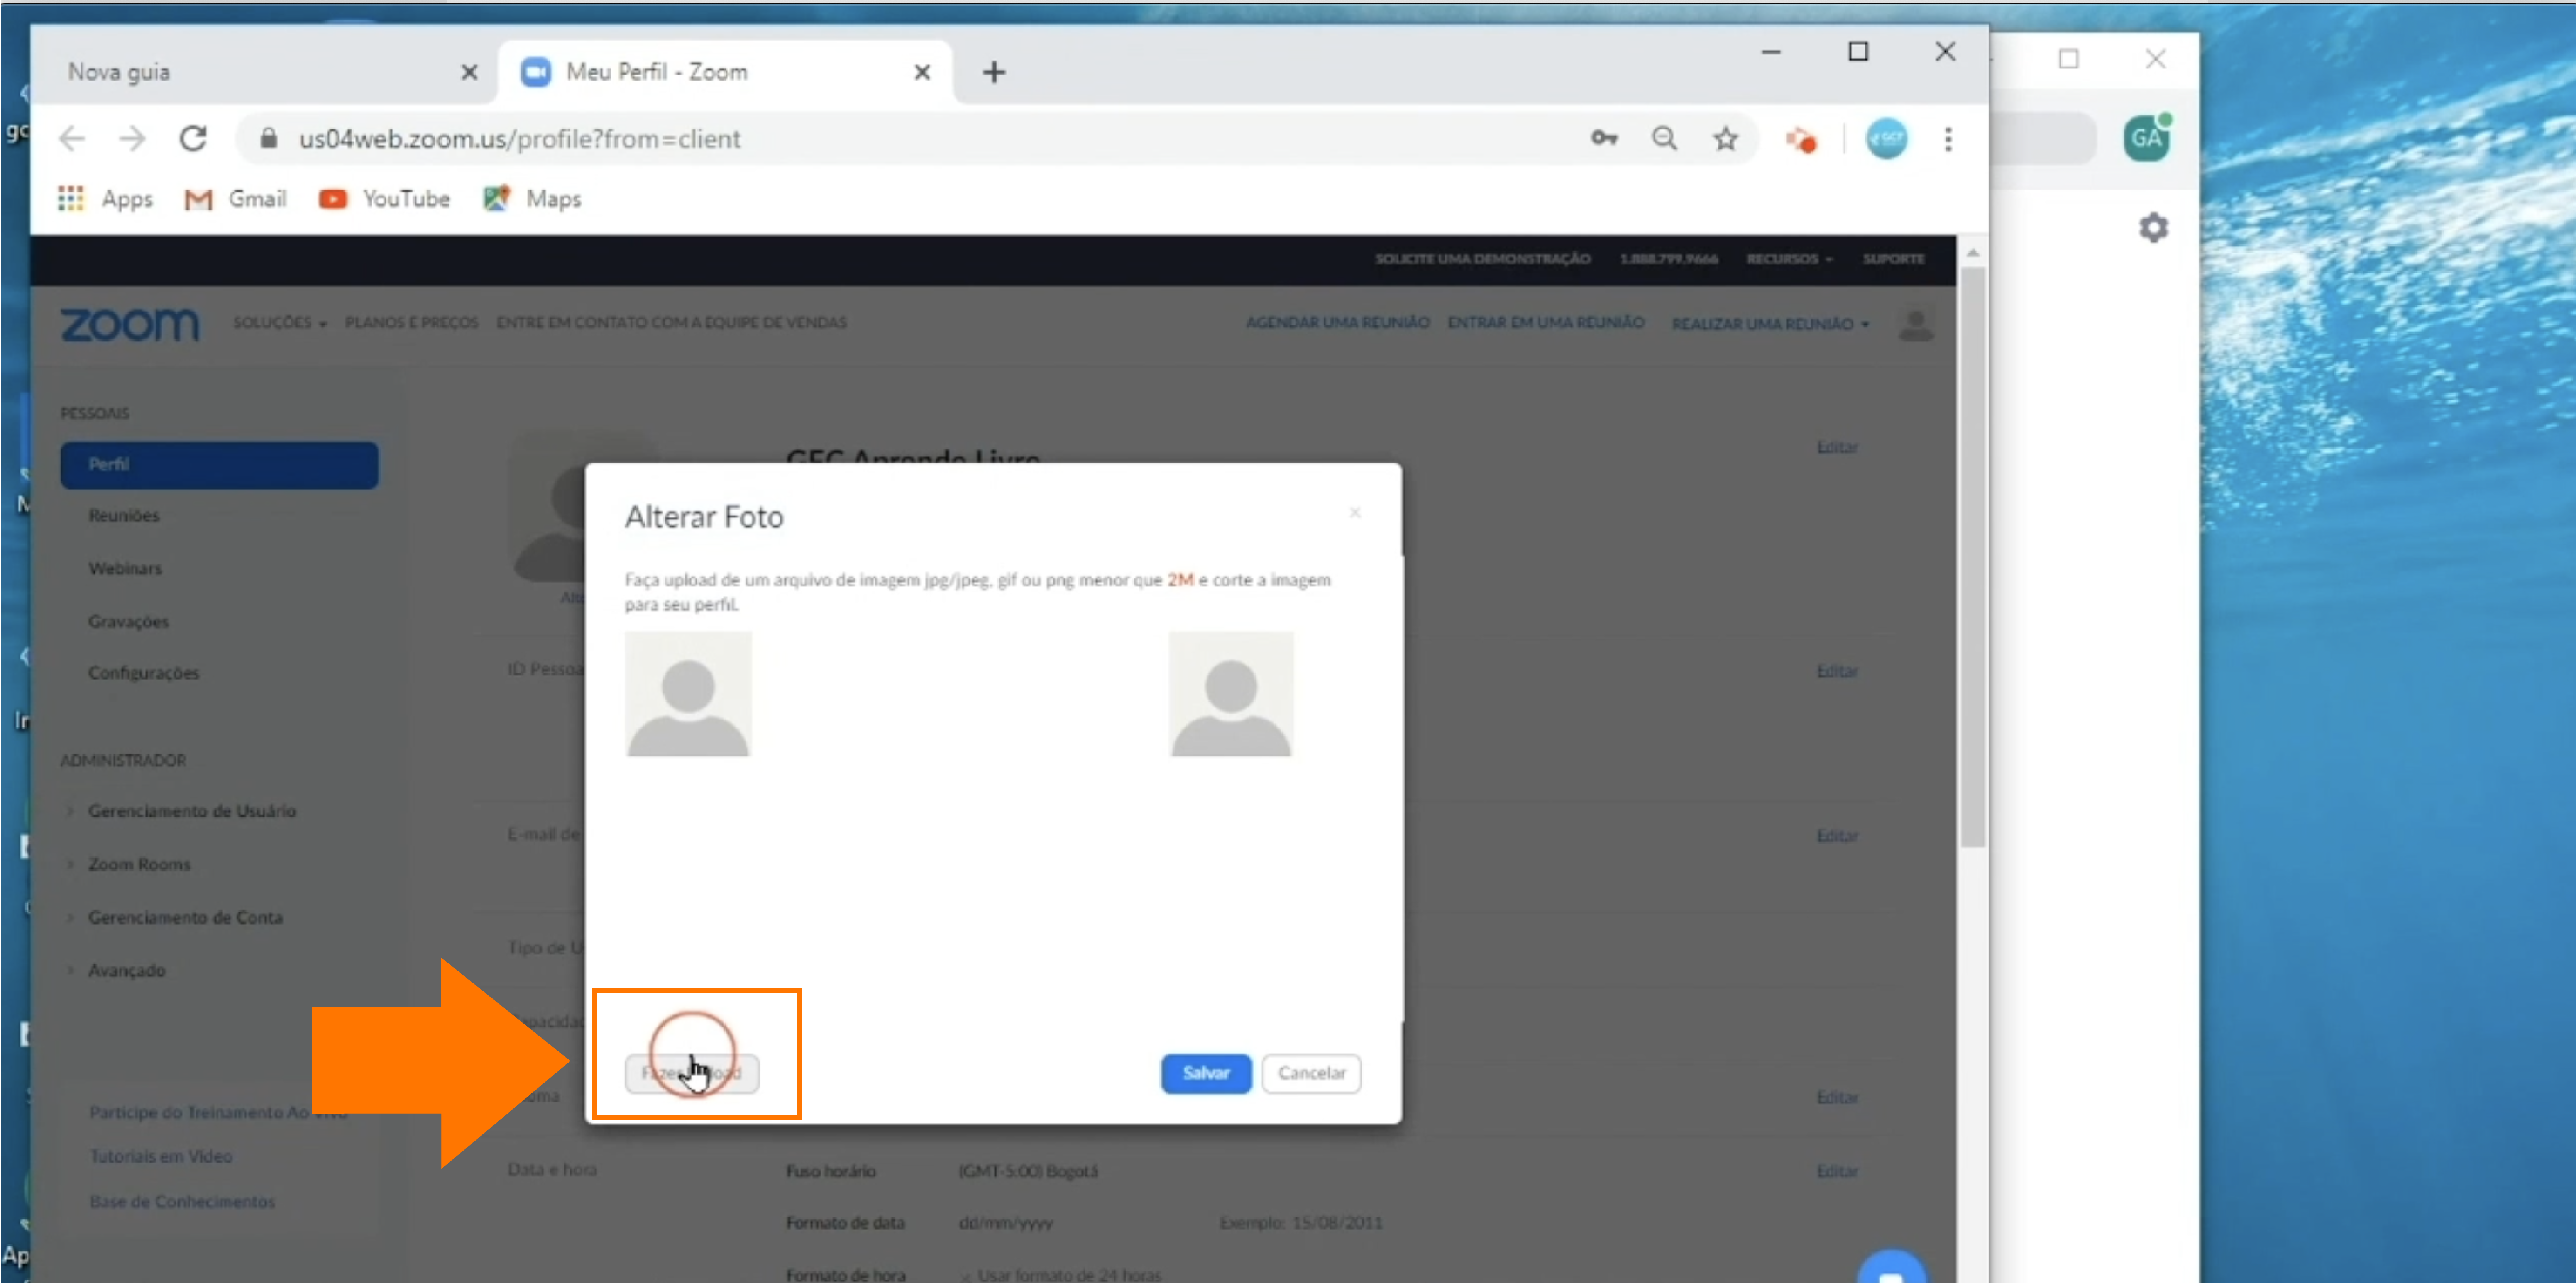The image size is (2576, 1283).
Task: Open the YouTube bookmark
Action: click(x=385, y=199)
